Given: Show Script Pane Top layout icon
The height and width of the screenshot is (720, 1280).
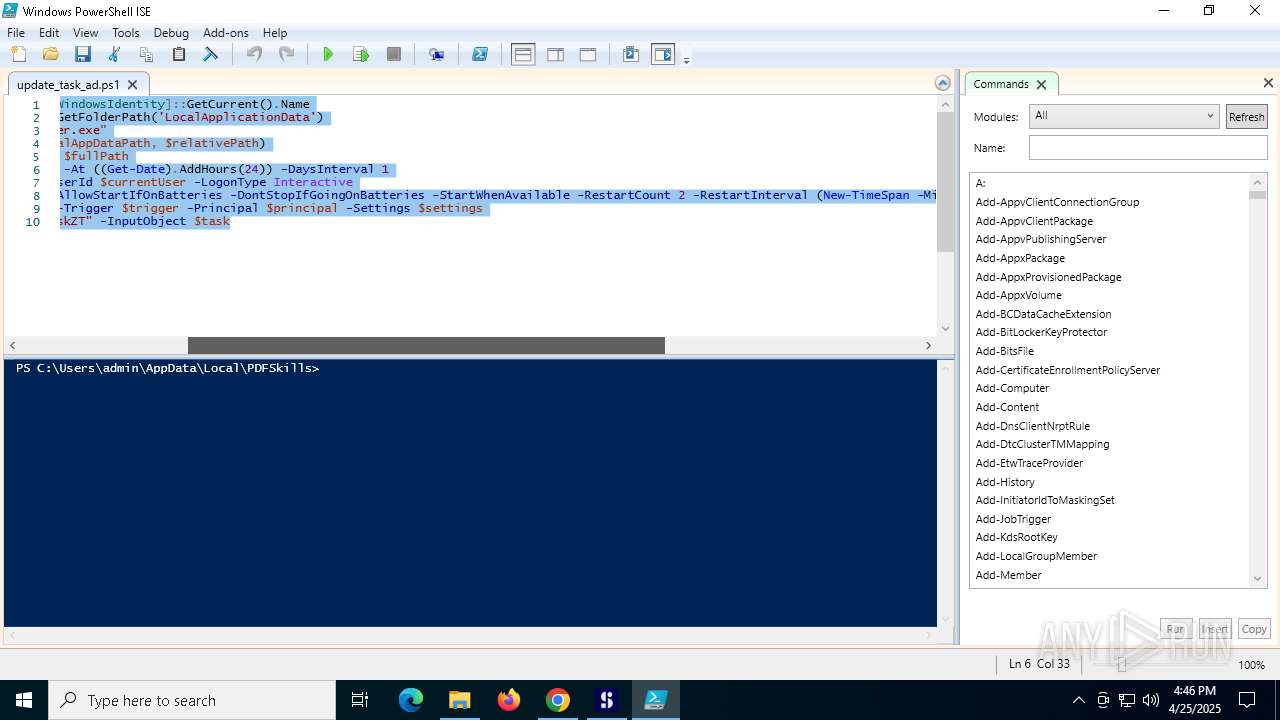Looking at the screenshot, I should (523, 55).
